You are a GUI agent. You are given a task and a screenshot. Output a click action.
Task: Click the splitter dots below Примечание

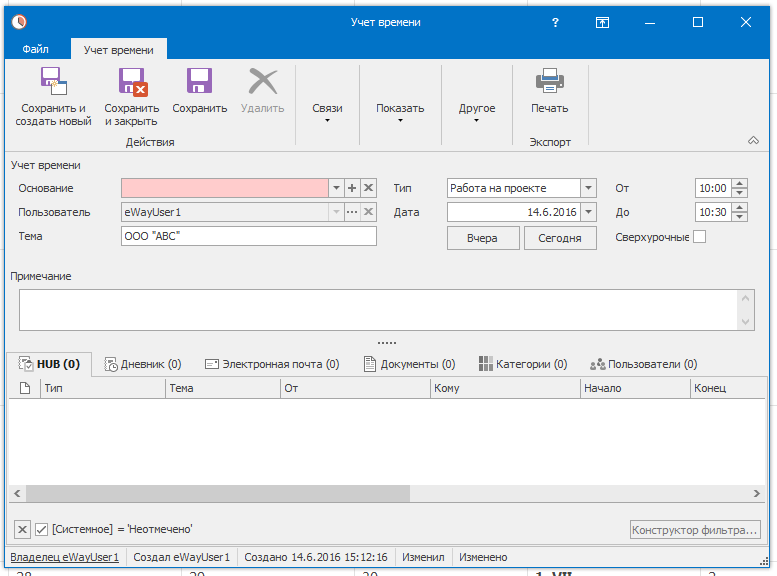coord(387,343)
